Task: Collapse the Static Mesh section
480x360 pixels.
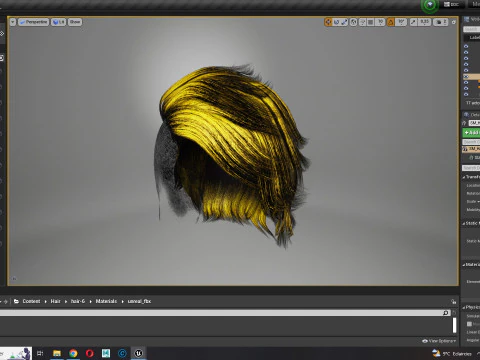Action: pos(464,223)
